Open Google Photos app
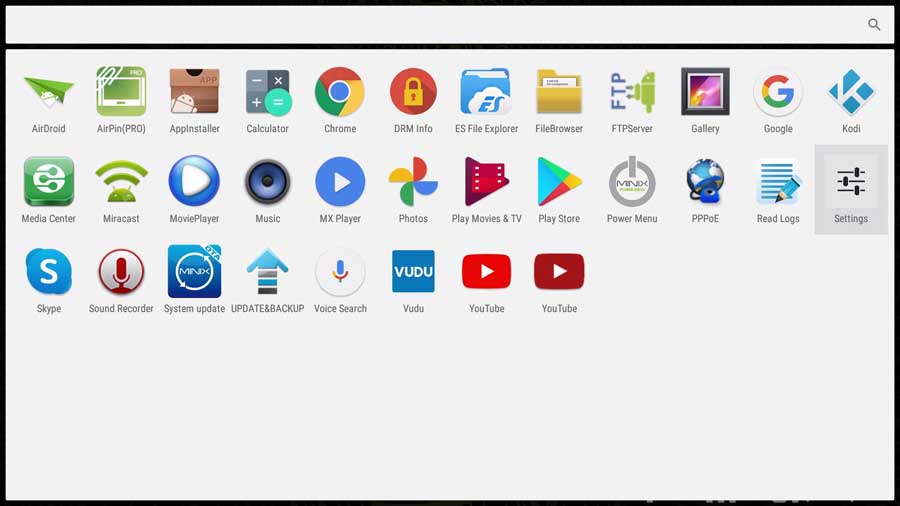 pos(413,181)
